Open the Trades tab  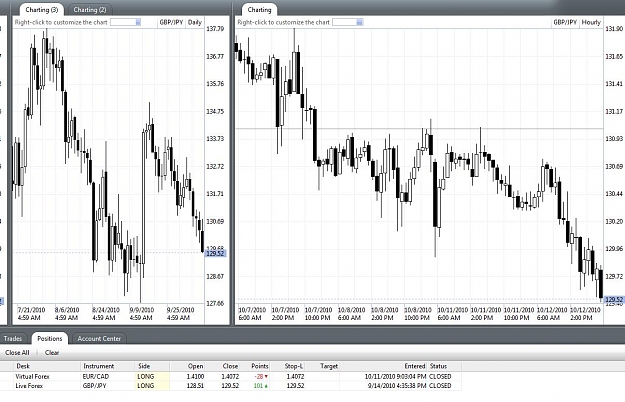click(13, 339)
